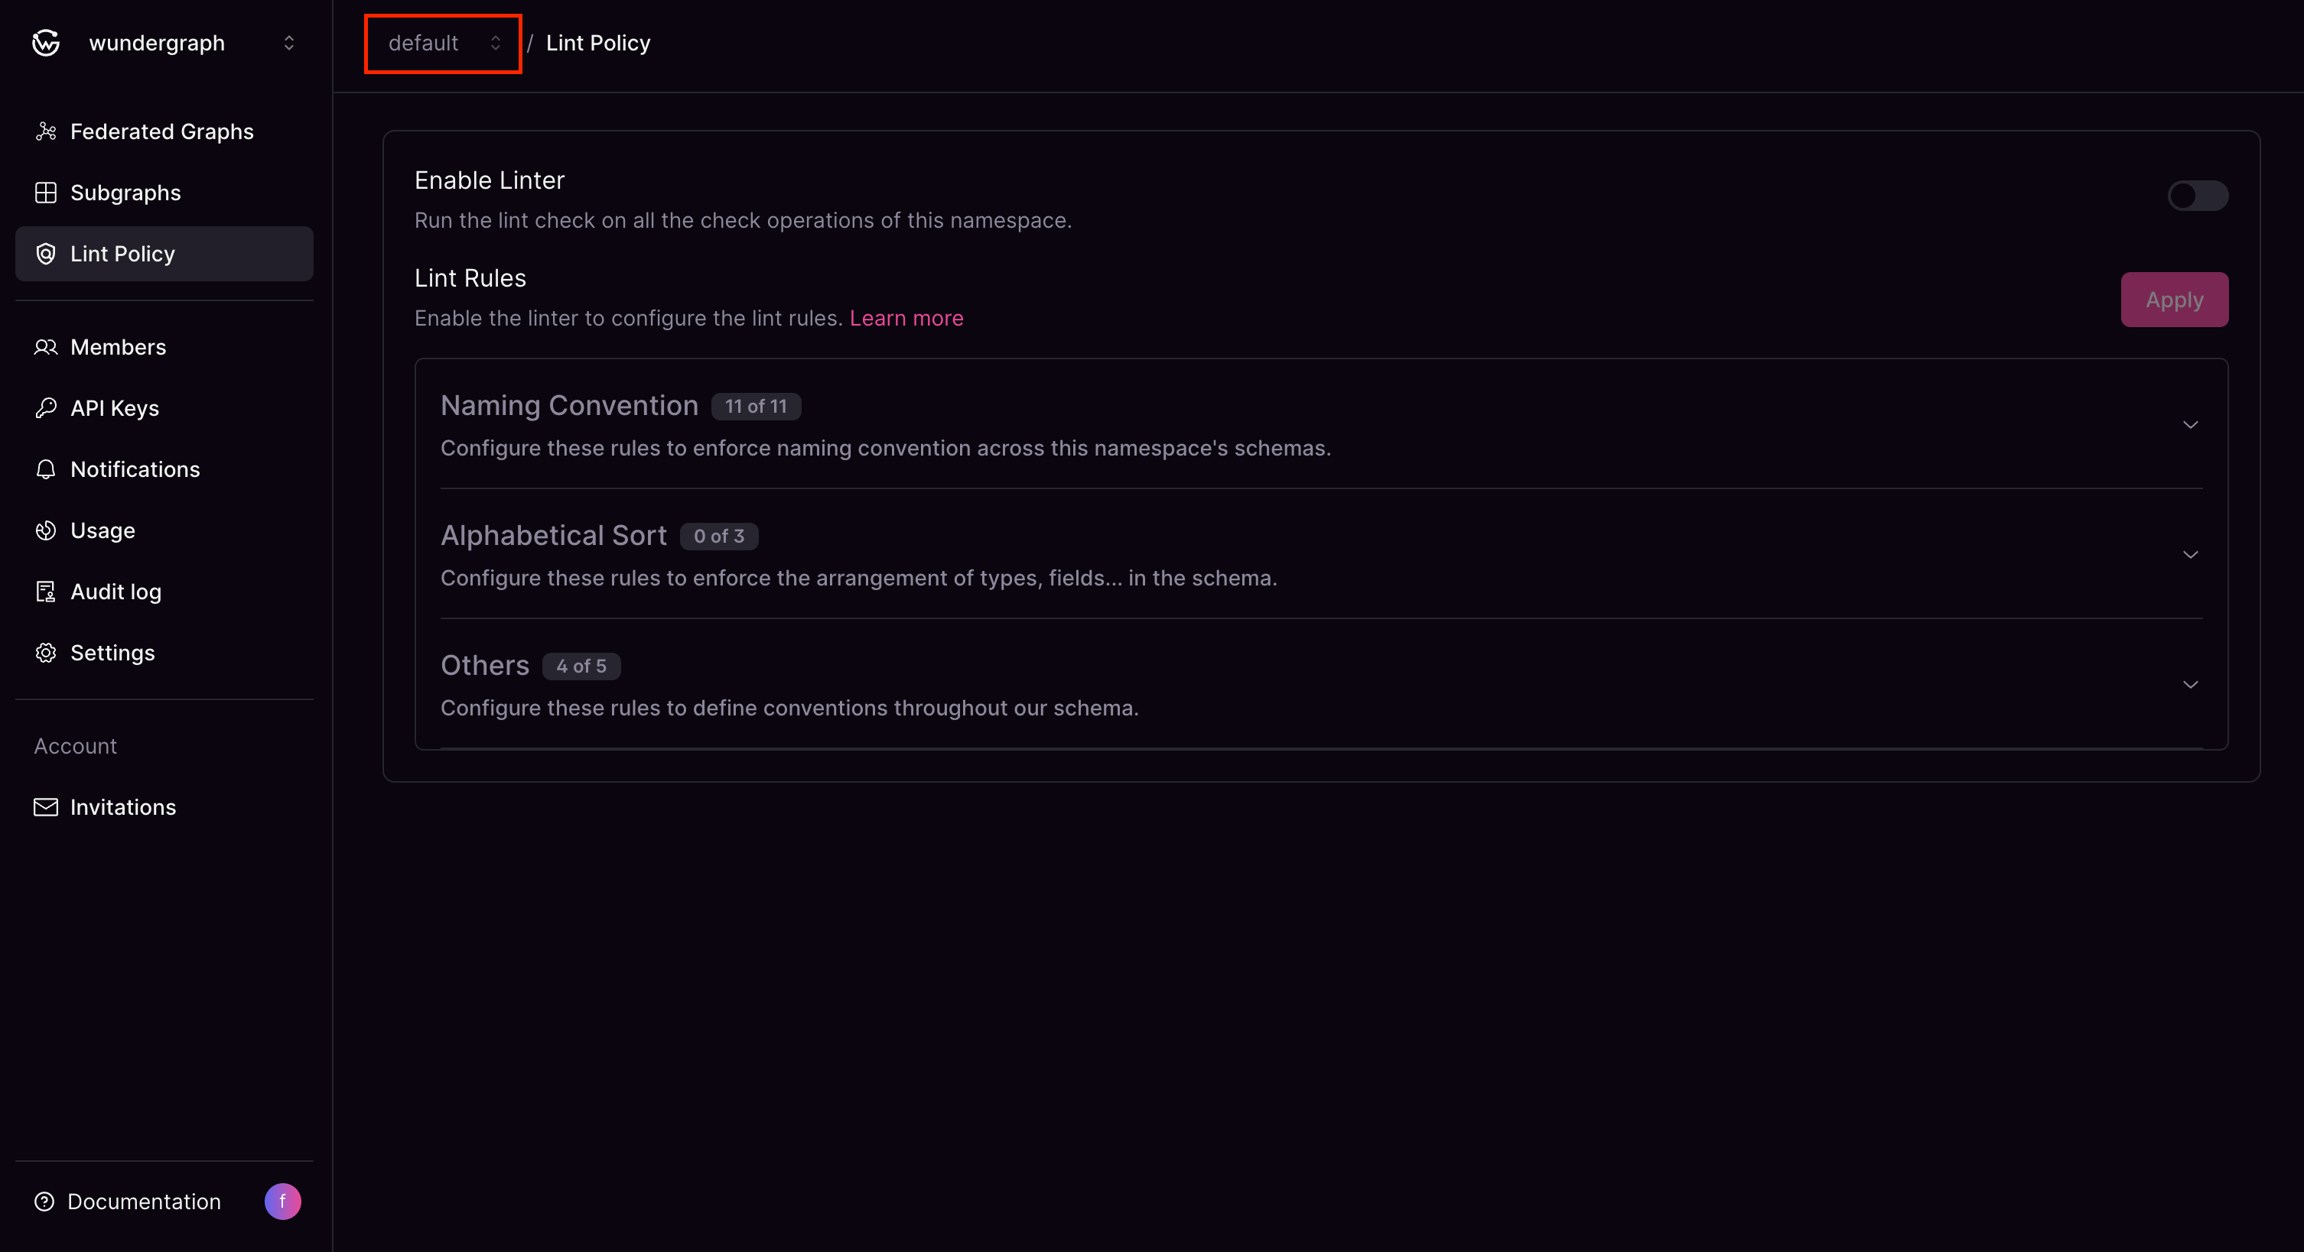Open the Federated Graphs section

pyautogui.click(x=160, y=131)
